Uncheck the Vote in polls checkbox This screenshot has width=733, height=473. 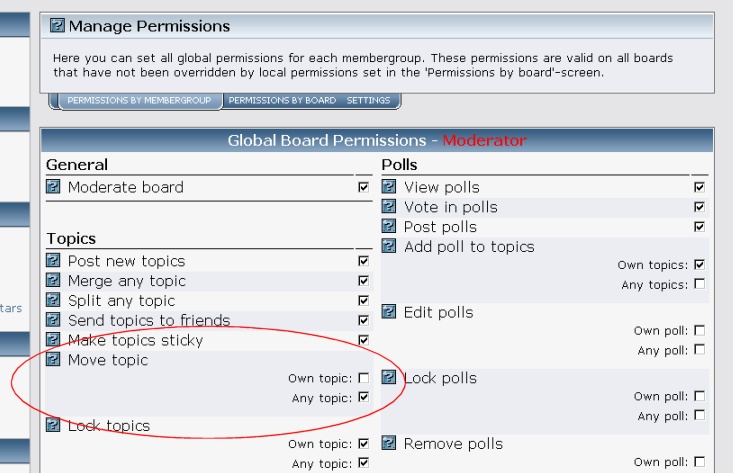(699, 207)
